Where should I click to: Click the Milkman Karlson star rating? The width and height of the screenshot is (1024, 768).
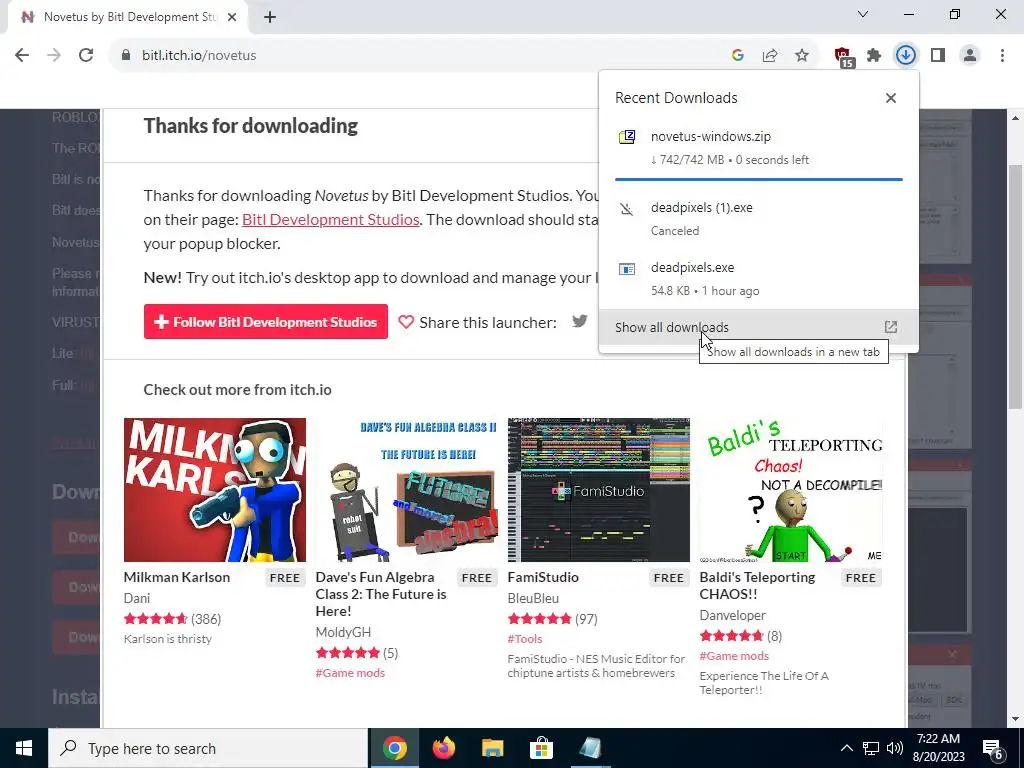pos(155,618)
